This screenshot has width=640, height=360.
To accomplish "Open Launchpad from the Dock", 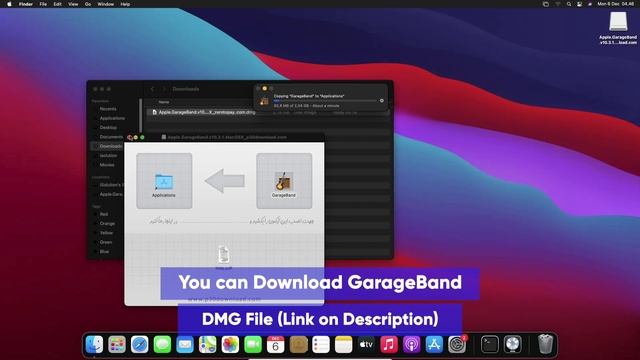I will pos(117,344).
